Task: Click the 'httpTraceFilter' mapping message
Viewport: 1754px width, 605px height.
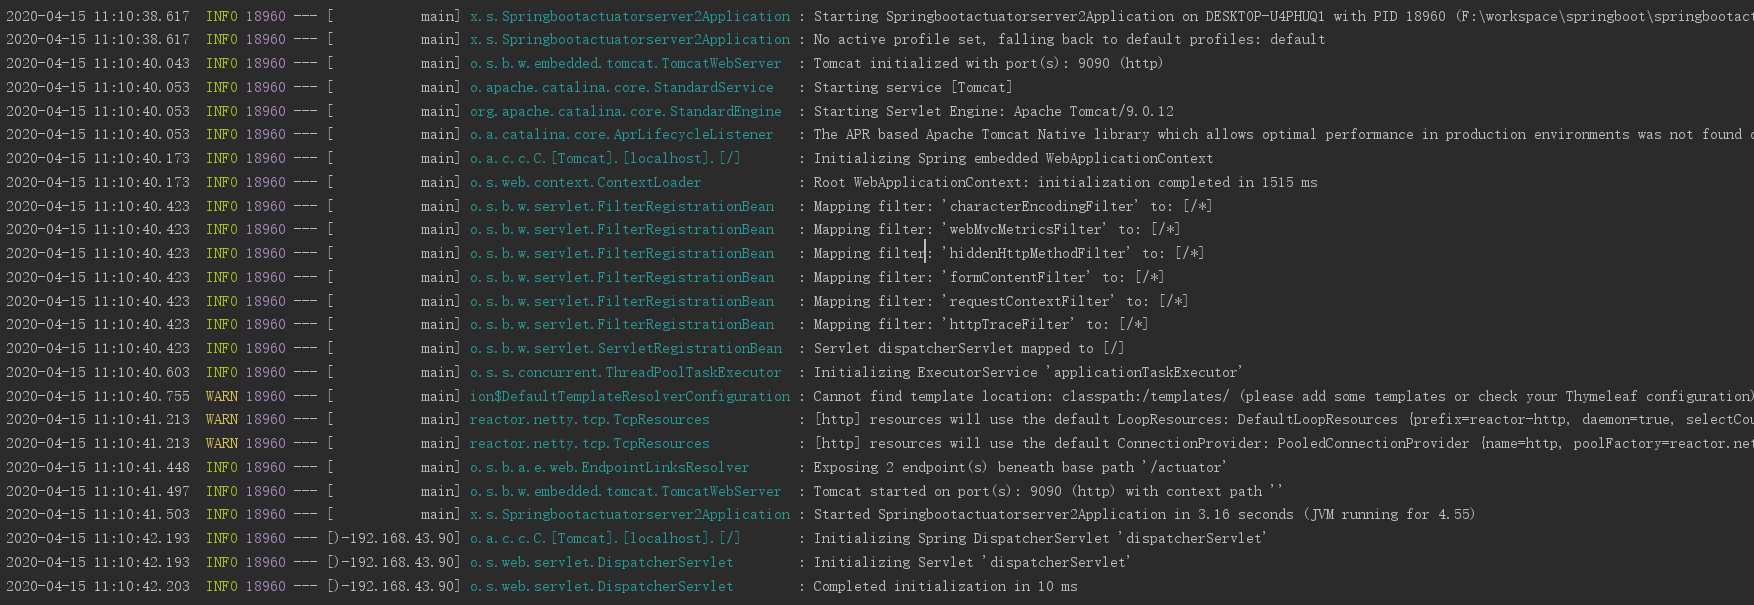Action: [981, 325]
